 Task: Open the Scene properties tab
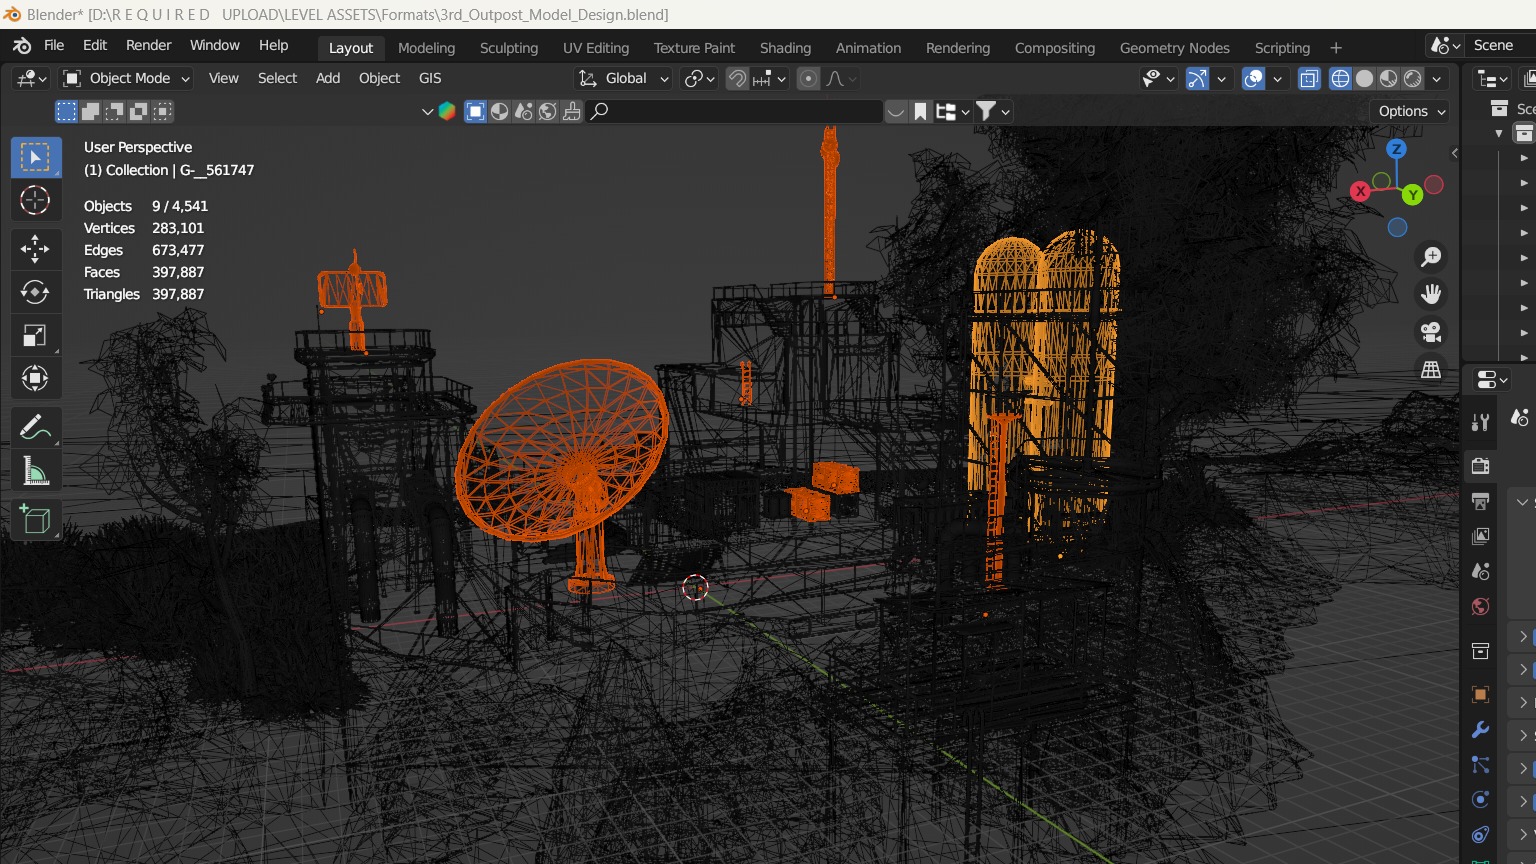1481,571
